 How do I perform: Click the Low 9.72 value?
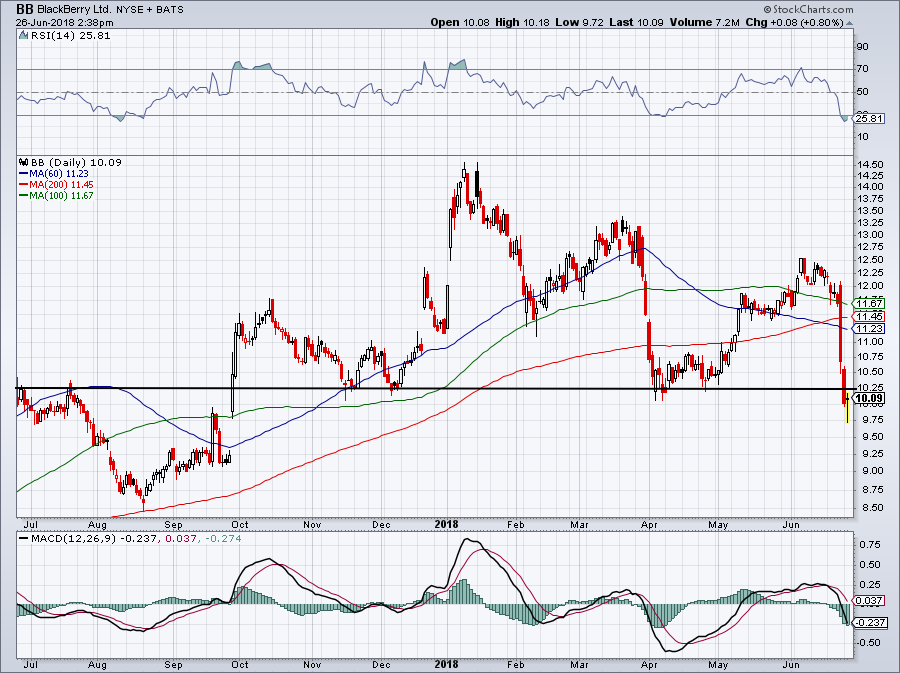click(580, 22)
